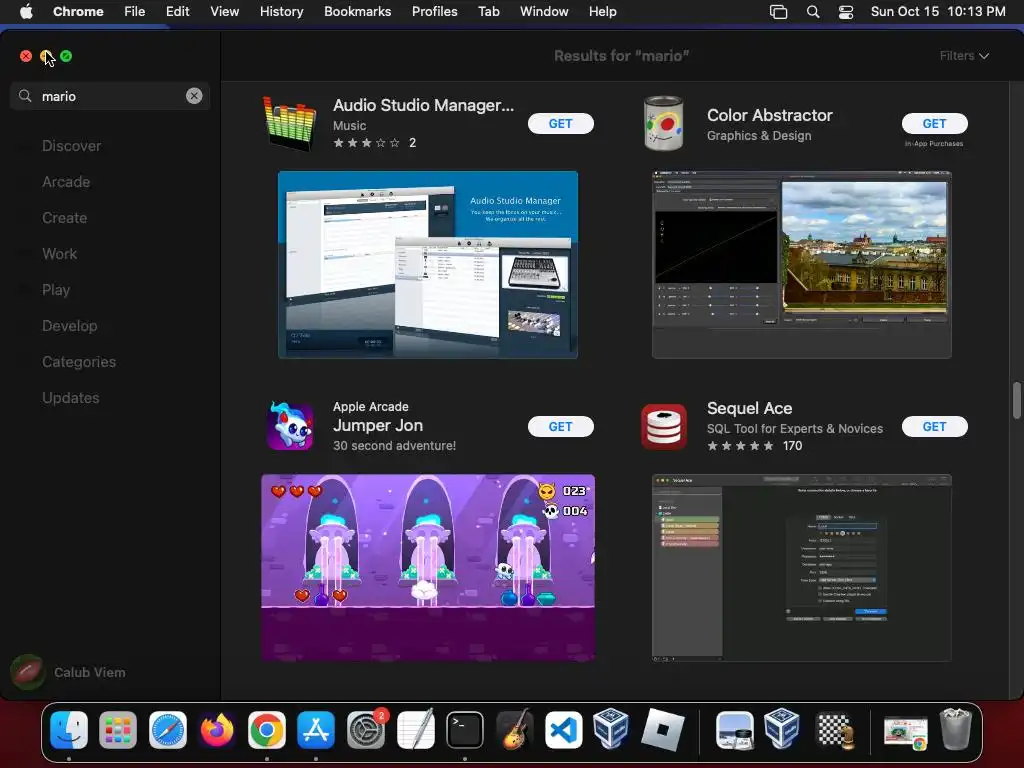Viewport: 1024px width, 768px height.
Task: Get Sequel Ace
Action: pos(935,426)
